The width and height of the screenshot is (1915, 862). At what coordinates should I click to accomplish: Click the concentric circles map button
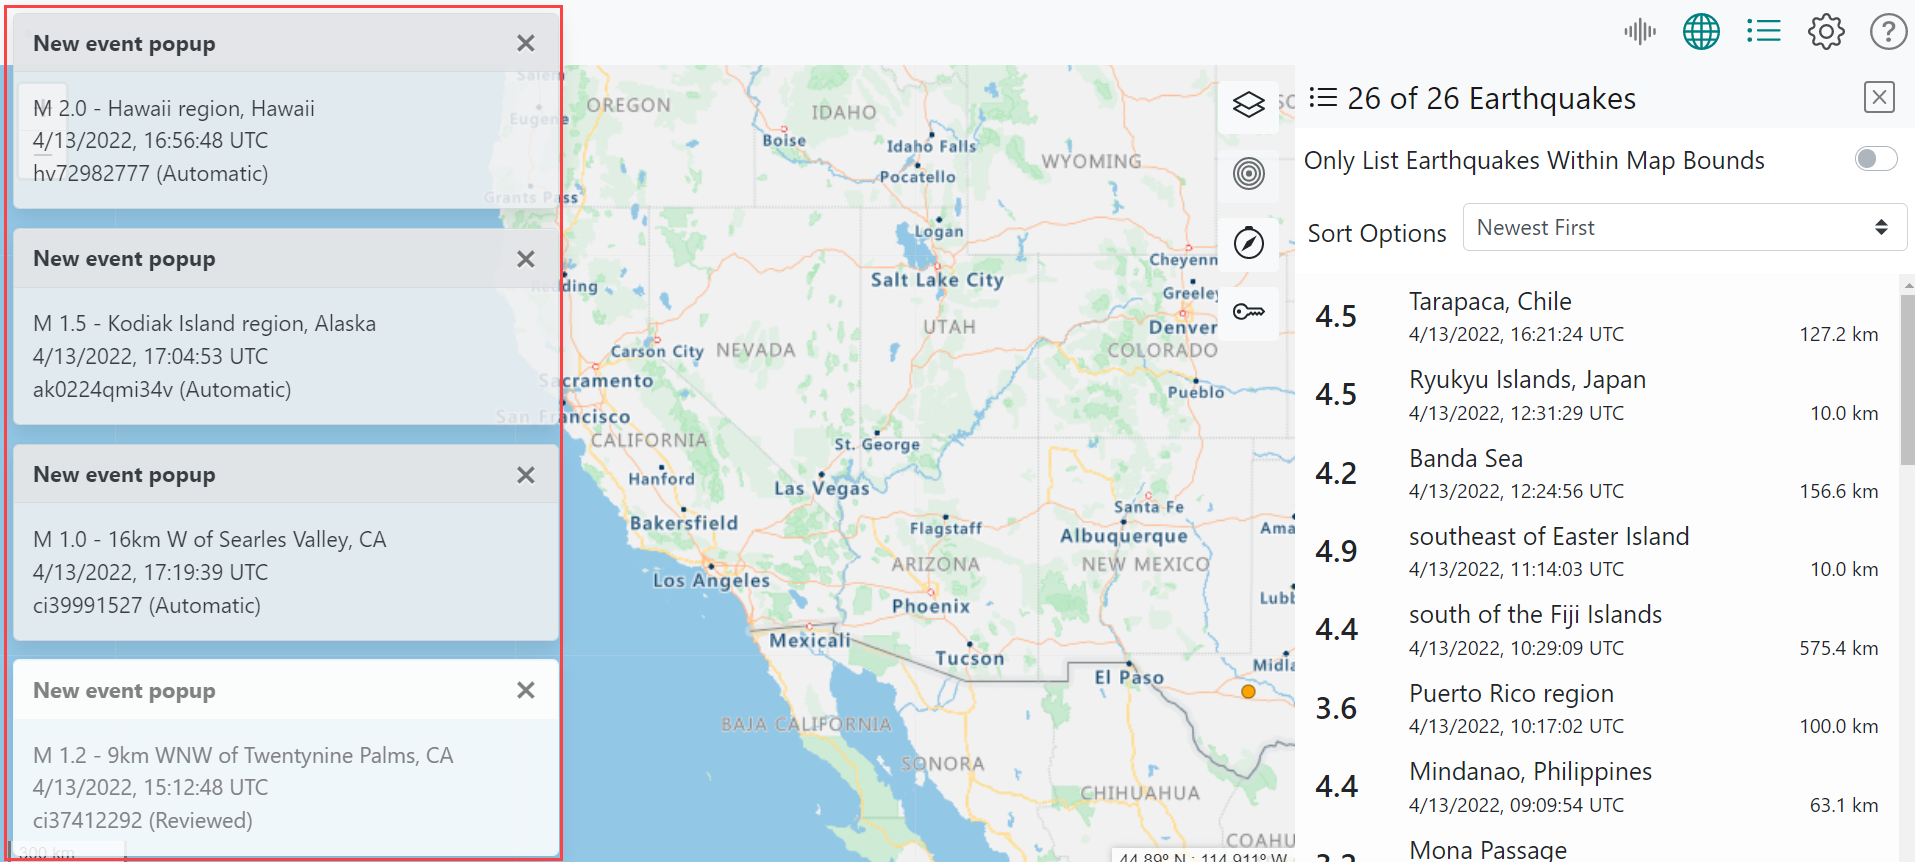point(1248,174)
